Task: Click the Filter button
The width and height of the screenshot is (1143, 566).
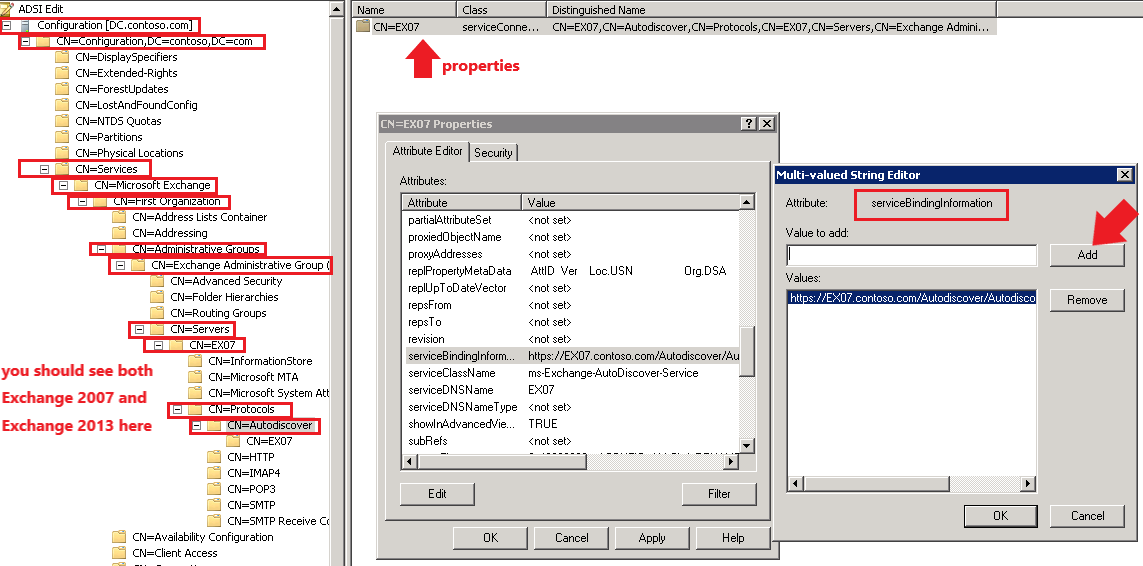Action: click(719, 494)
